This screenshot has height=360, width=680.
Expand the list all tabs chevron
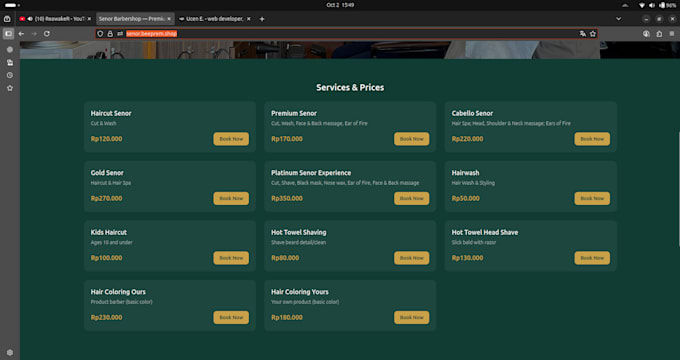(618, 19)
